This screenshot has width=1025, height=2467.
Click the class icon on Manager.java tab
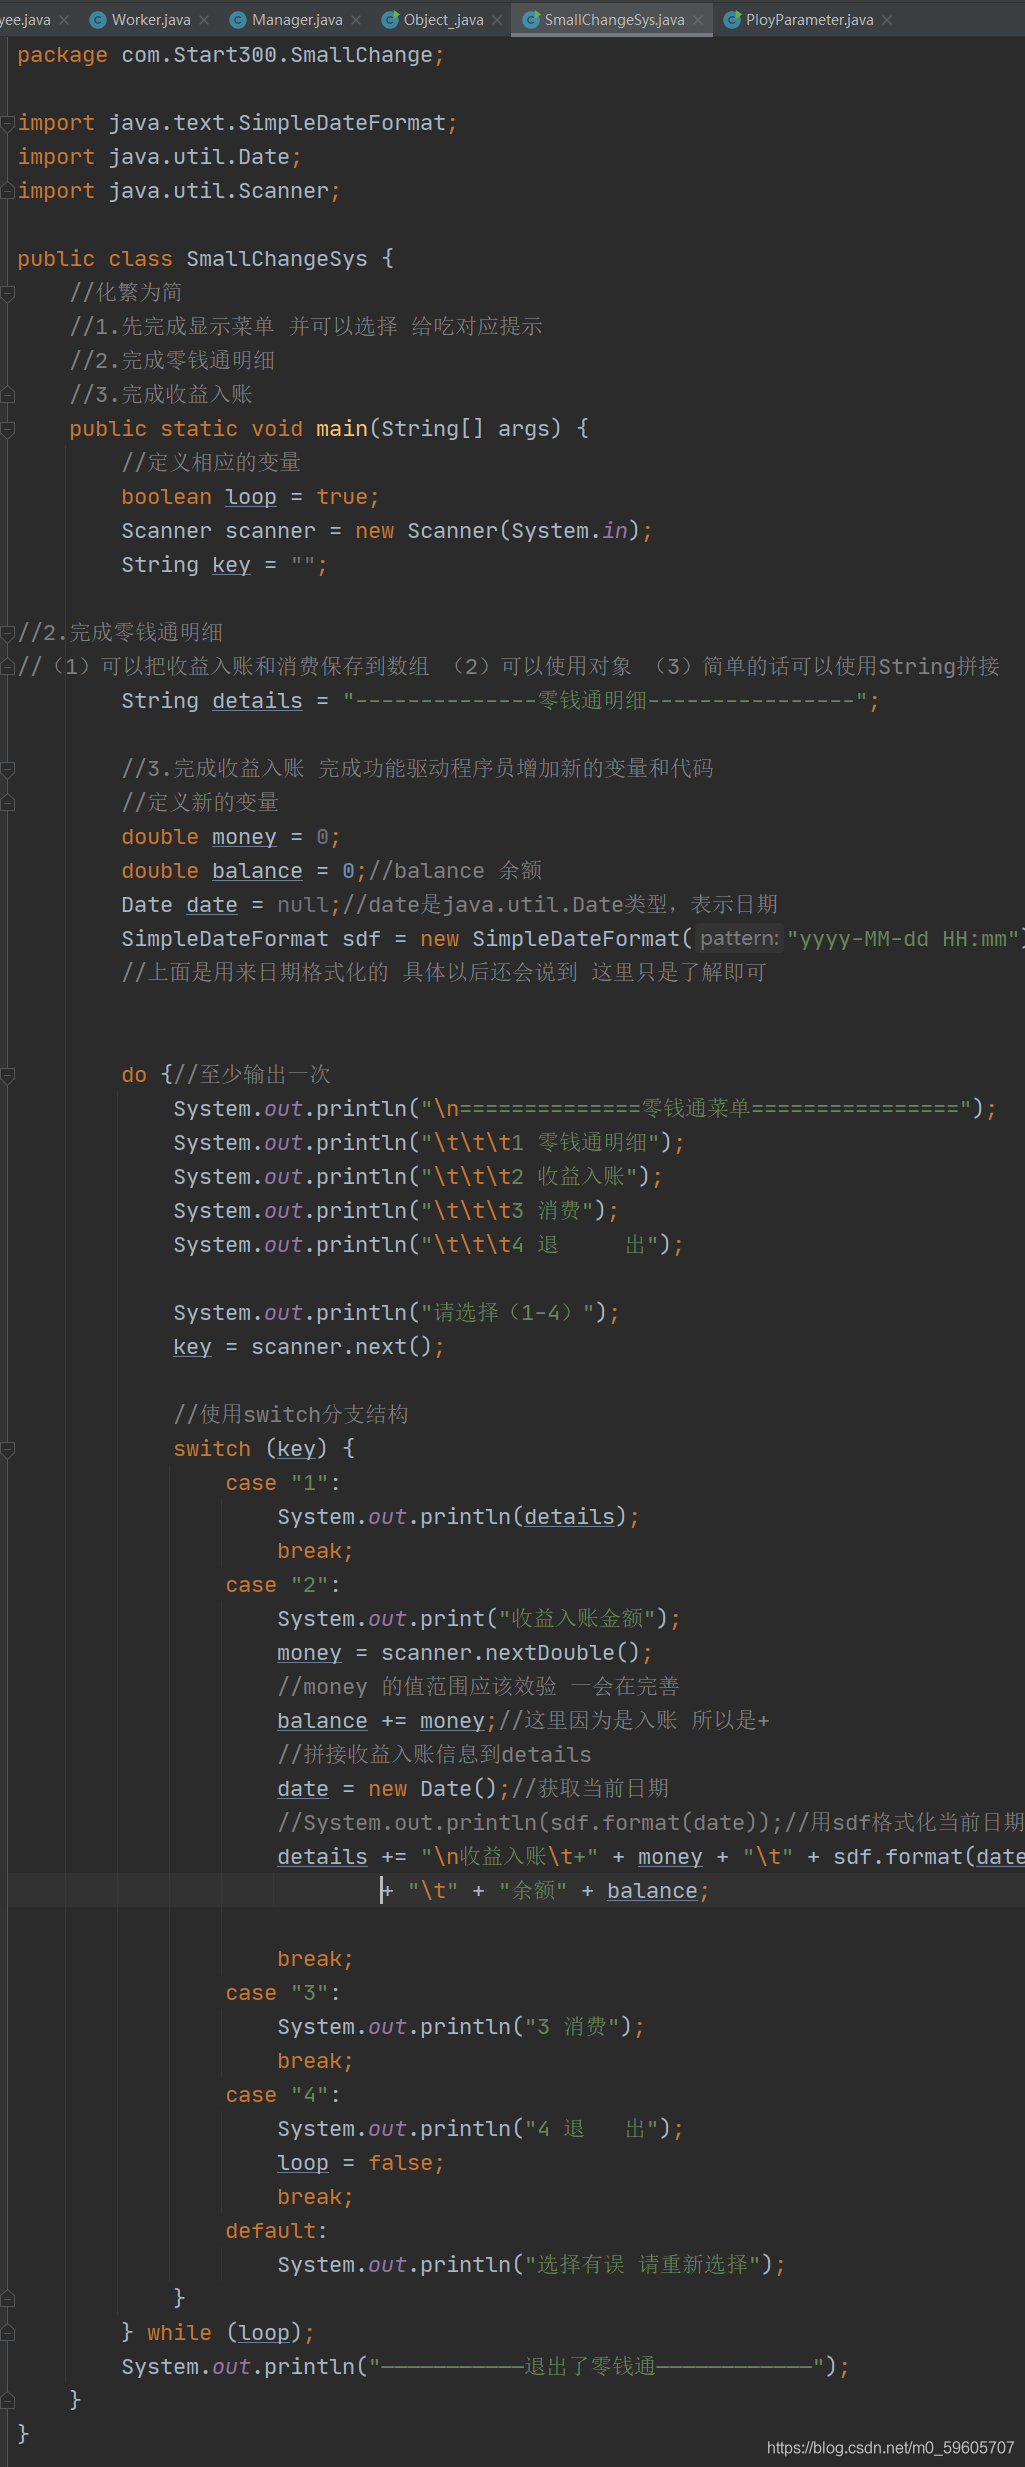[x=238, y=20]
